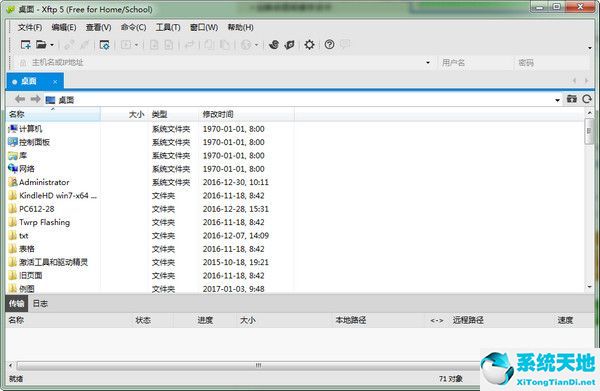600x391 pixels.
Task: Click the folder icon beside the path dropdown
Action: click(572, 99)
